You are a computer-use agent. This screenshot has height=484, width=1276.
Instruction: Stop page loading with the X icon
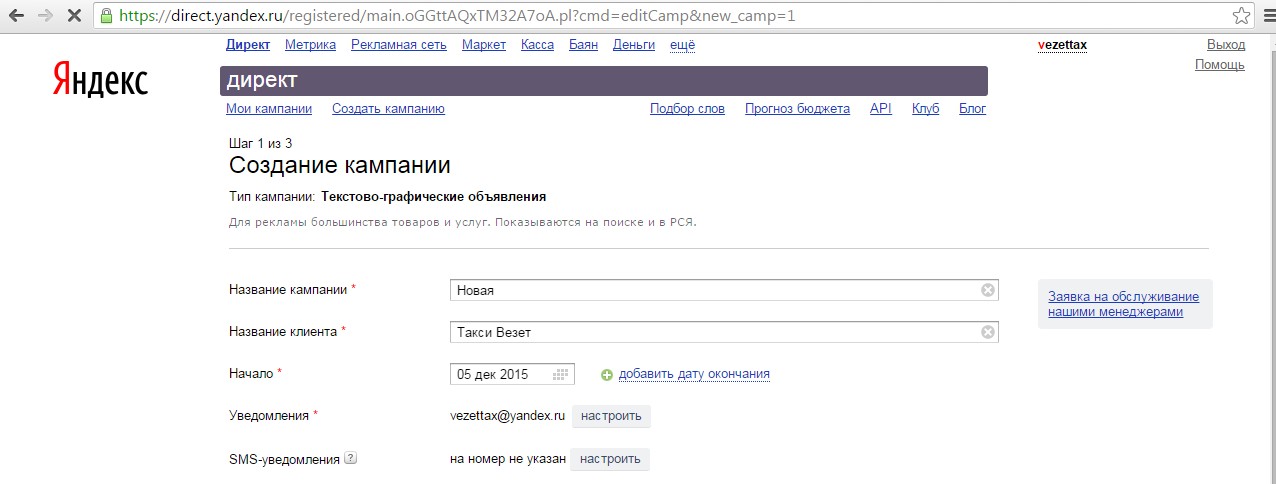75,16
